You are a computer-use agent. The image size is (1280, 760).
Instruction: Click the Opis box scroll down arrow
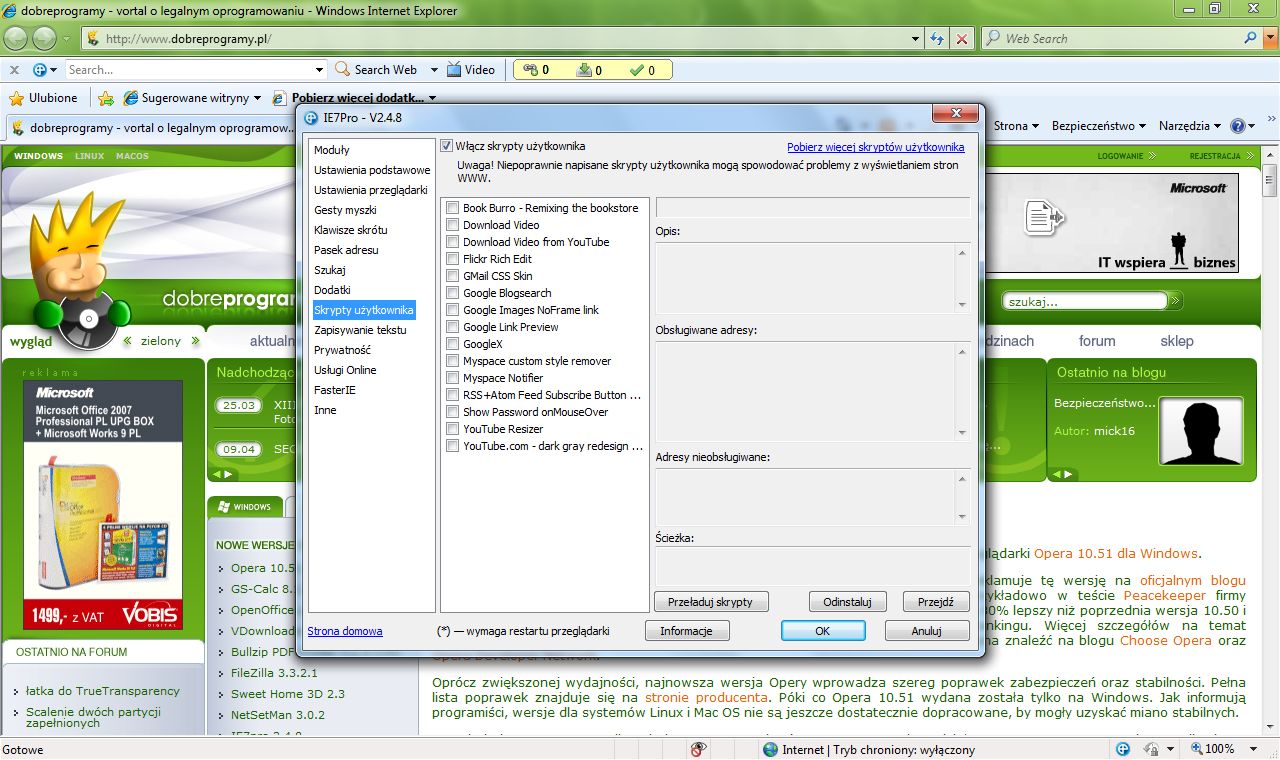point(962,304)
